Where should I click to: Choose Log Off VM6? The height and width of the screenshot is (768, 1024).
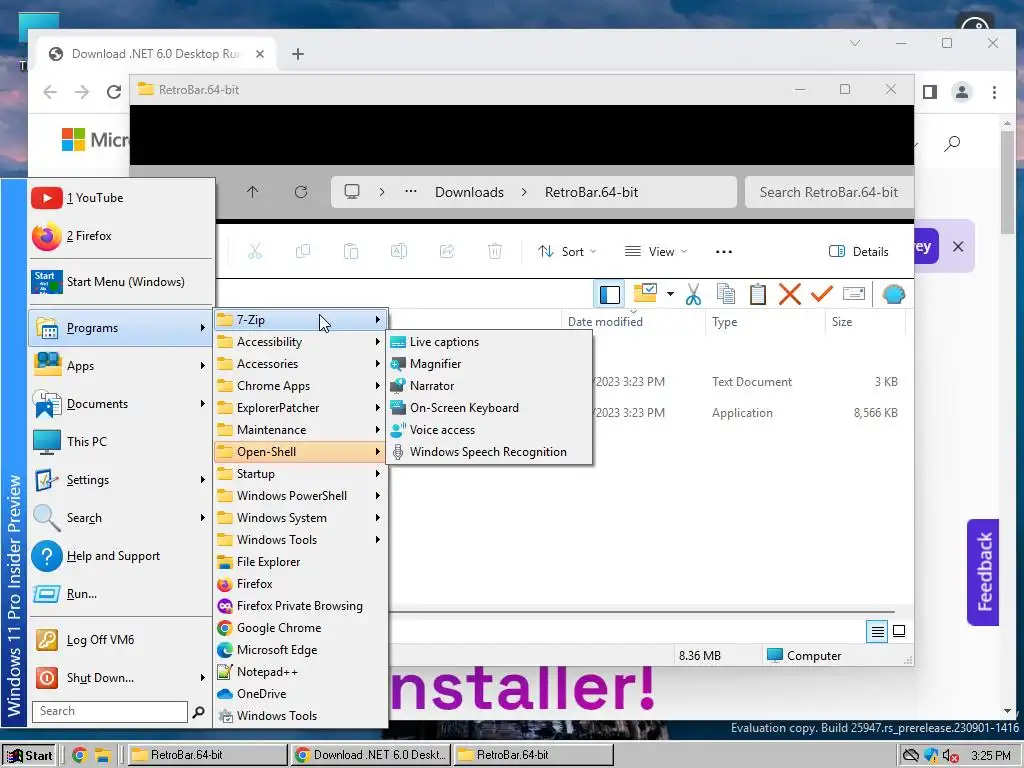pyautogui.click(x=121, y=640)
